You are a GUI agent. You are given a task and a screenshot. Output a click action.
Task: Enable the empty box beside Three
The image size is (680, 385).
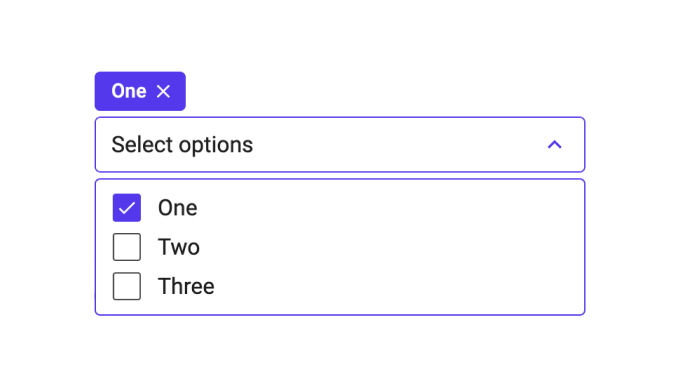click(127, 286)
